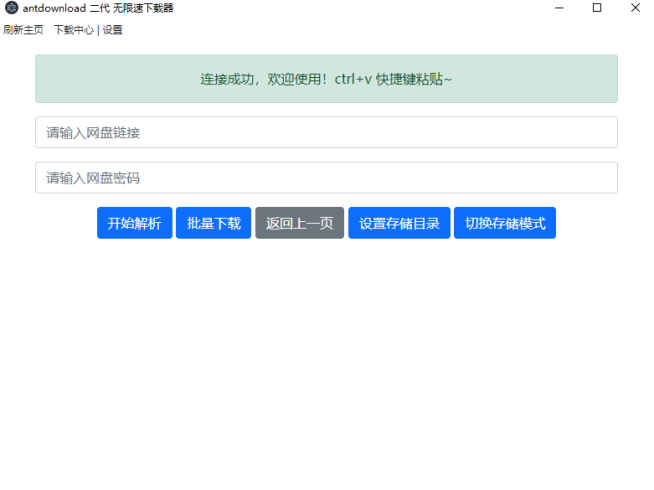Close the antdownload window

(635, 8)
